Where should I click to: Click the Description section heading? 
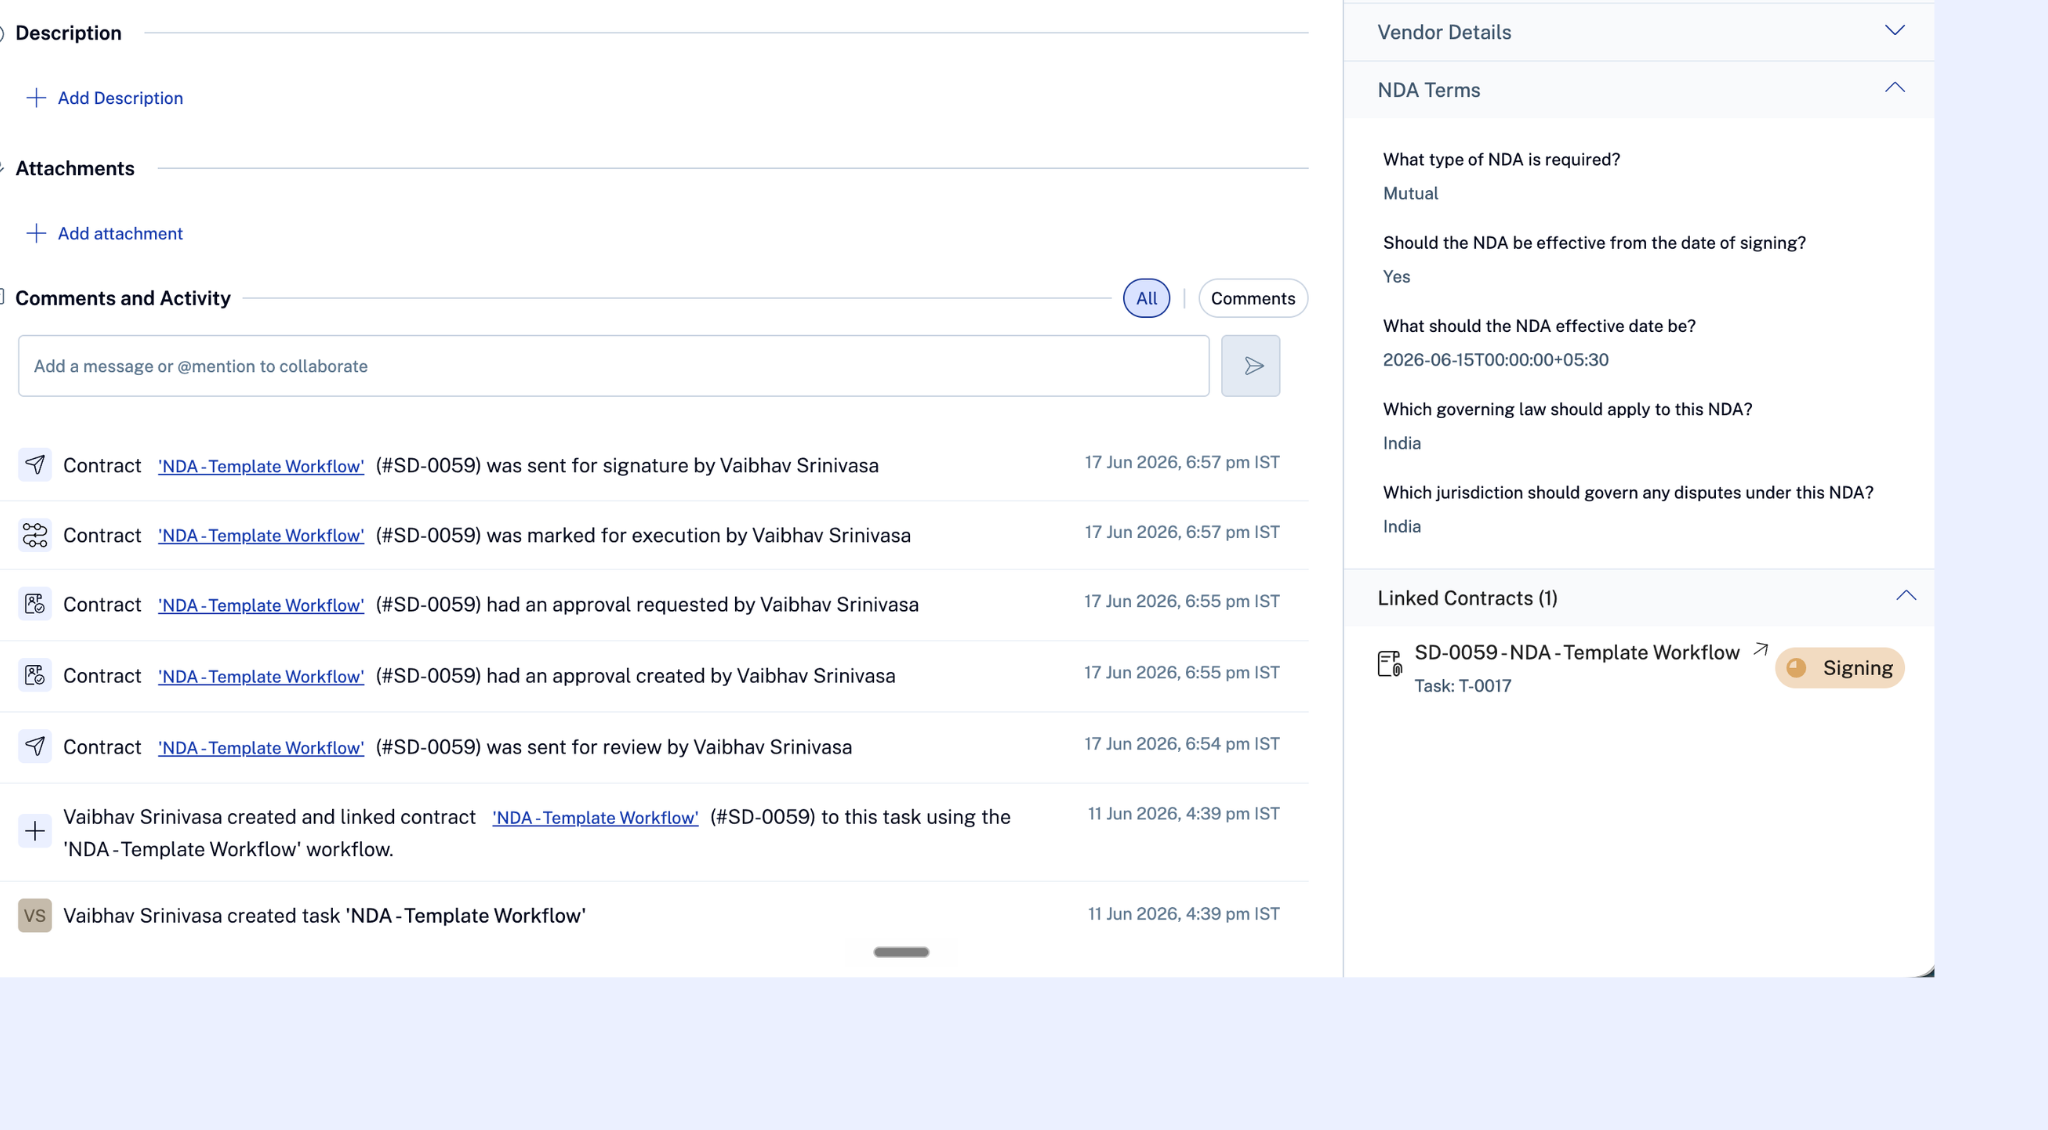68,33
